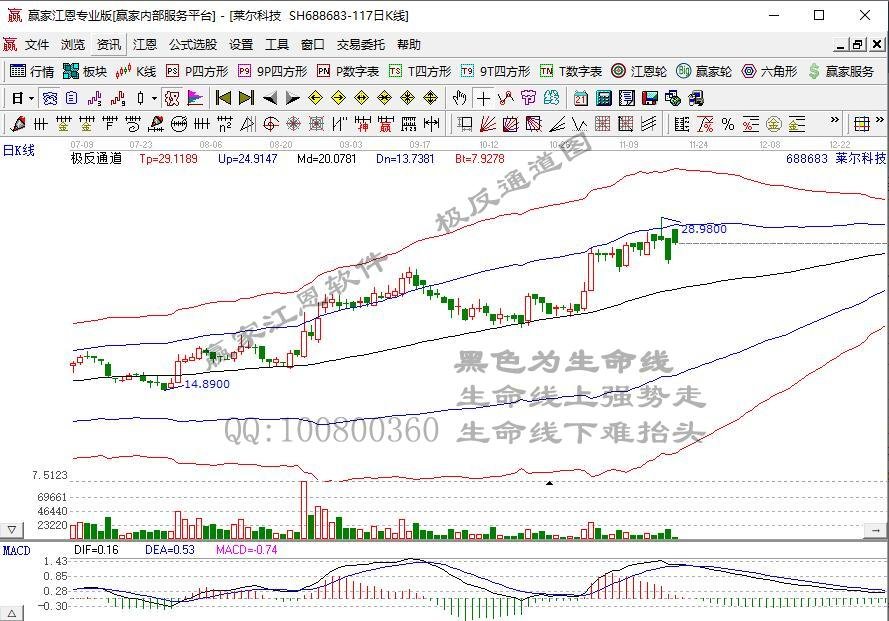Switch to K线 chart view
The width and height of the screenshot is (889, 621).
[x=136, y=71]
